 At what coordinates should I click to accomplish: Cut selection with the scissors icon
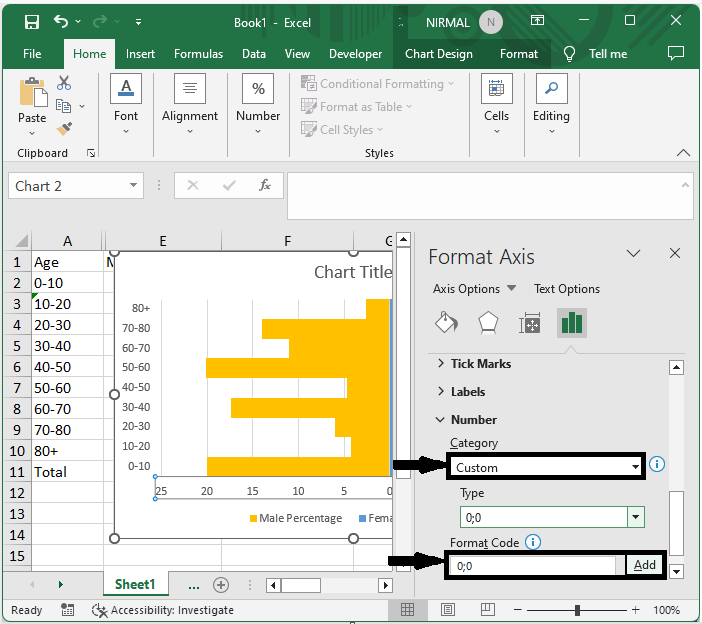[x=64, y=83]
